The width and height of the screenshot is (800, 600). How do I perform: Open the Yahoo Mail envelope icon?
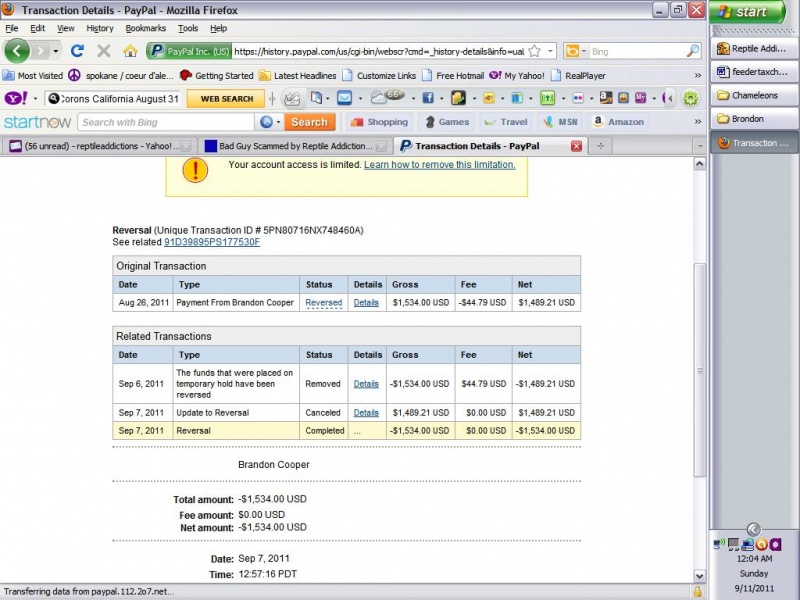pyautogui.click(x=344, y=98)
